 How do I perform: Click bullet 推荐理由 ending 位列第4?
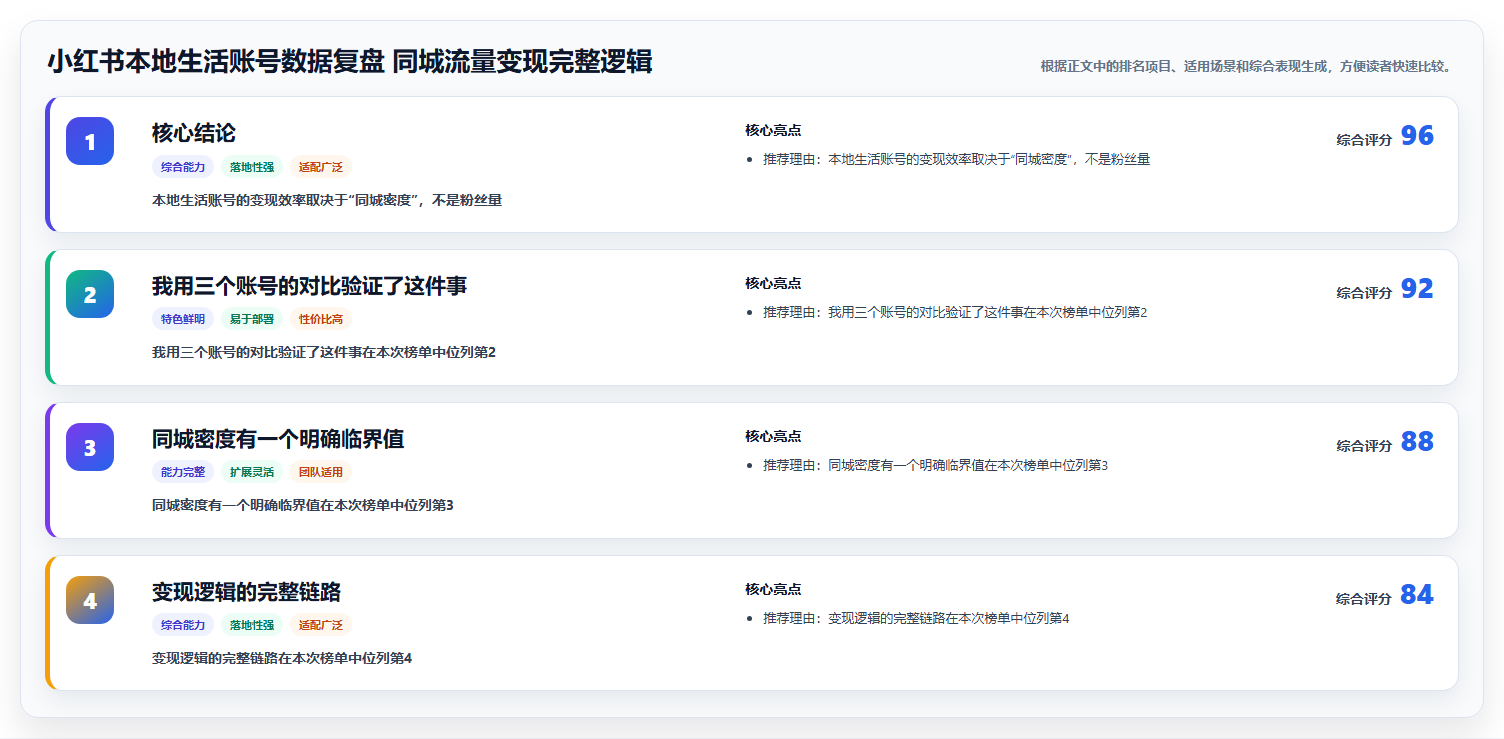916,618
